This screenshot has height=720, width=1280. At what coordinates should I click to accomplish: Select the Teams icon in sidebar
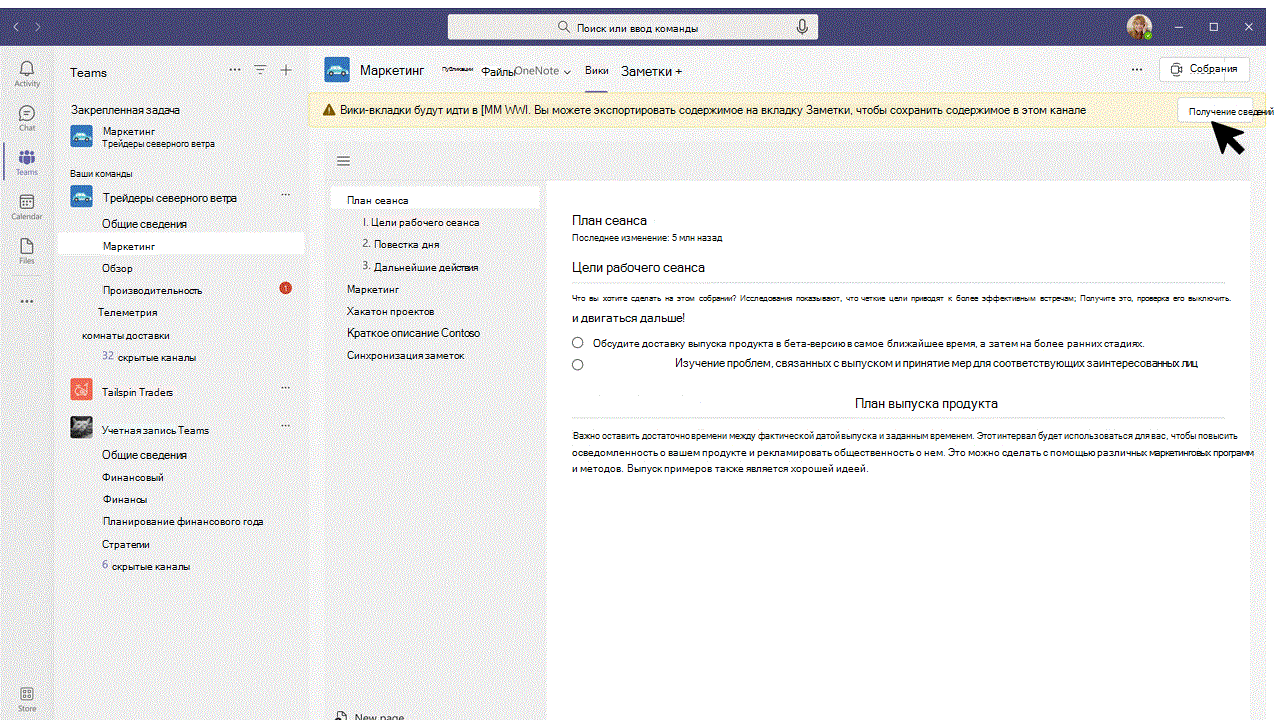27,162
